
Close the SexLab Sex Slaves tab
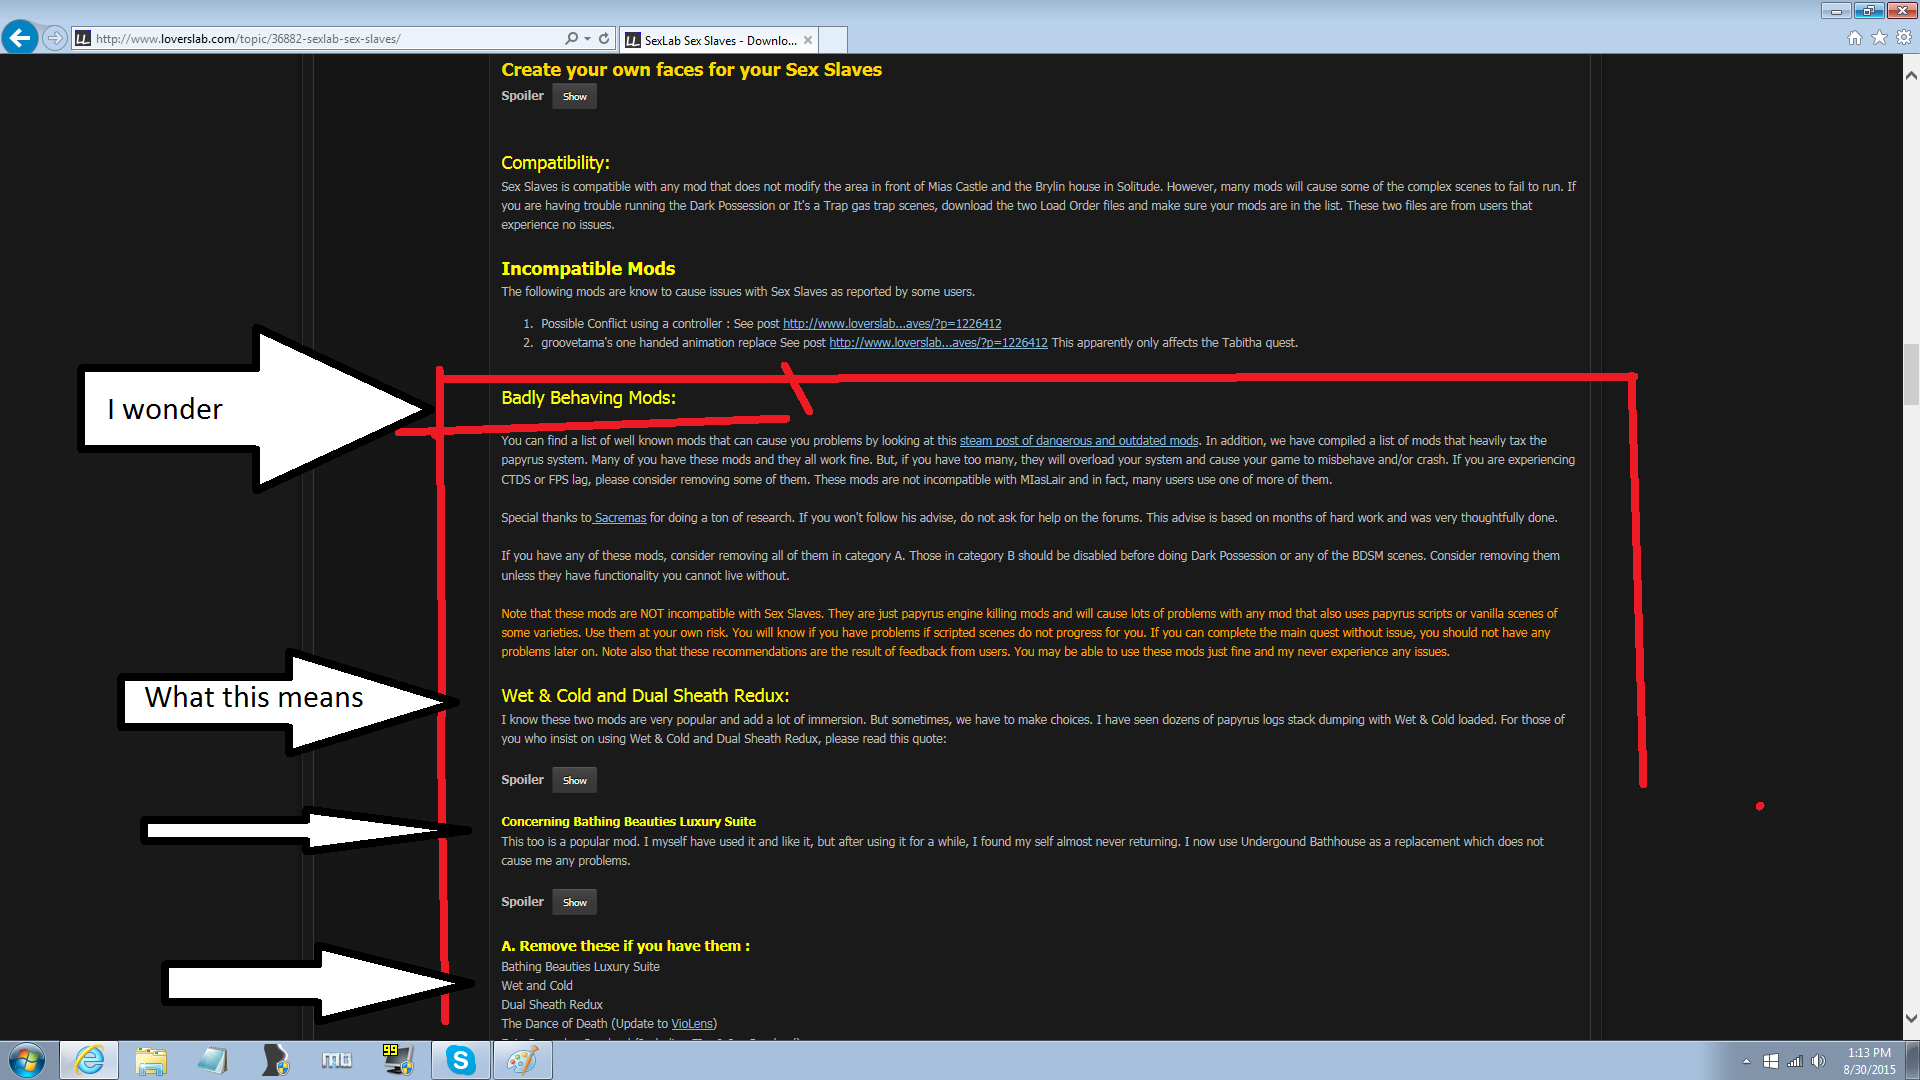[808, 40]
